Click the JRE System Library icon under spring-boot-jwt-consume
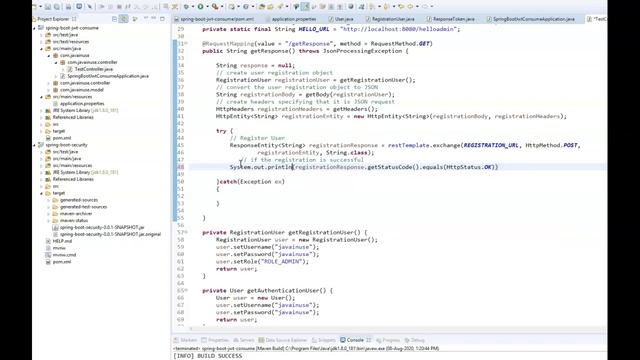 (48, 111)
